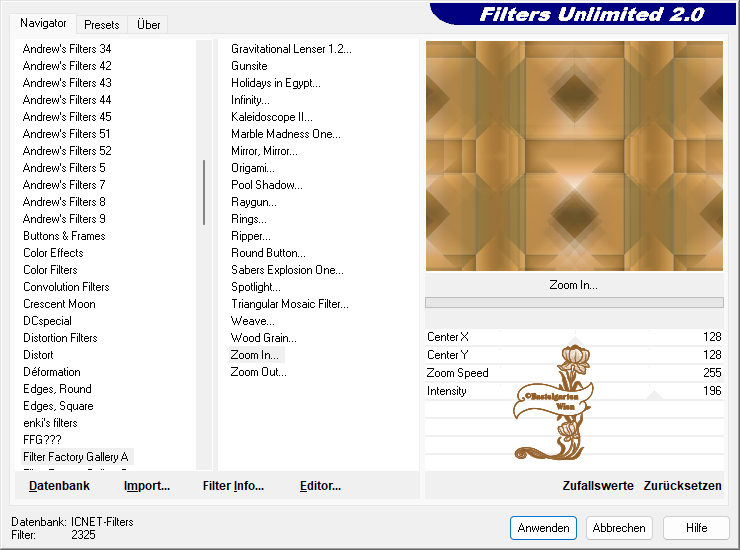740x550 pixels.
Task: Choose Infinity... filter
Action: click(x=250, y=100)
